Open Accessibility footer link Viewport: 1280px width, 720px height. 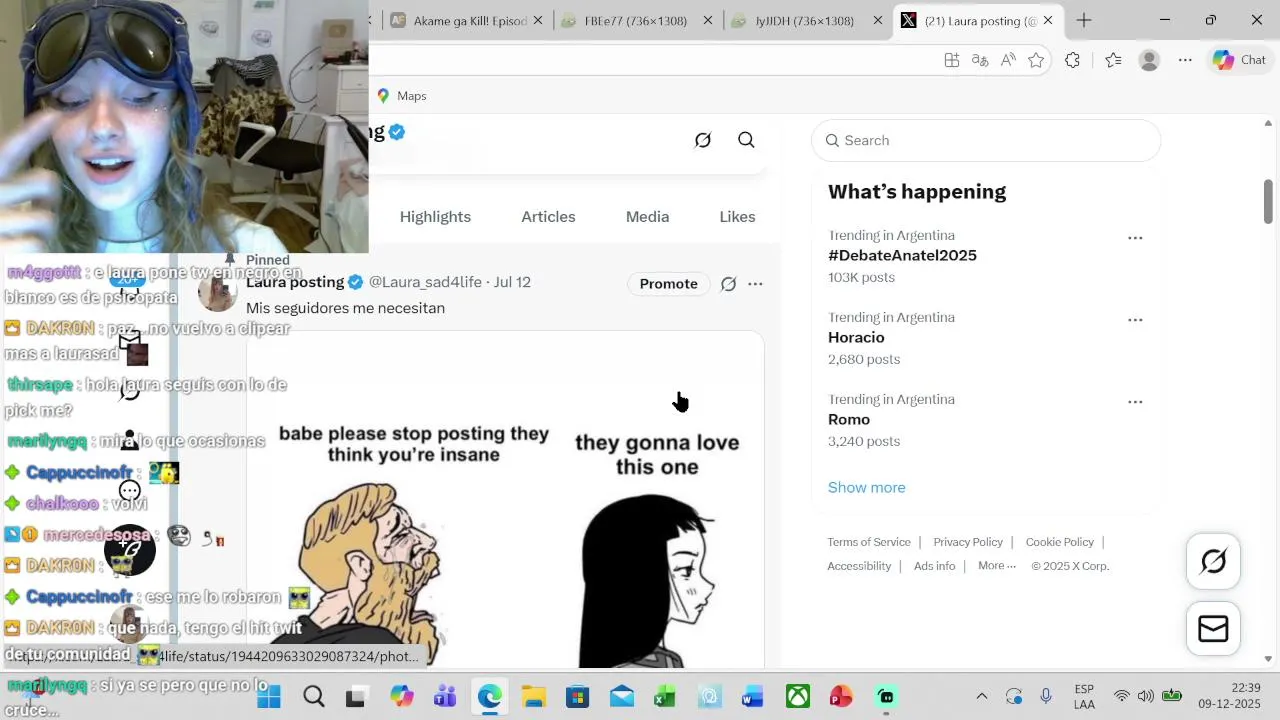[859, 566]
